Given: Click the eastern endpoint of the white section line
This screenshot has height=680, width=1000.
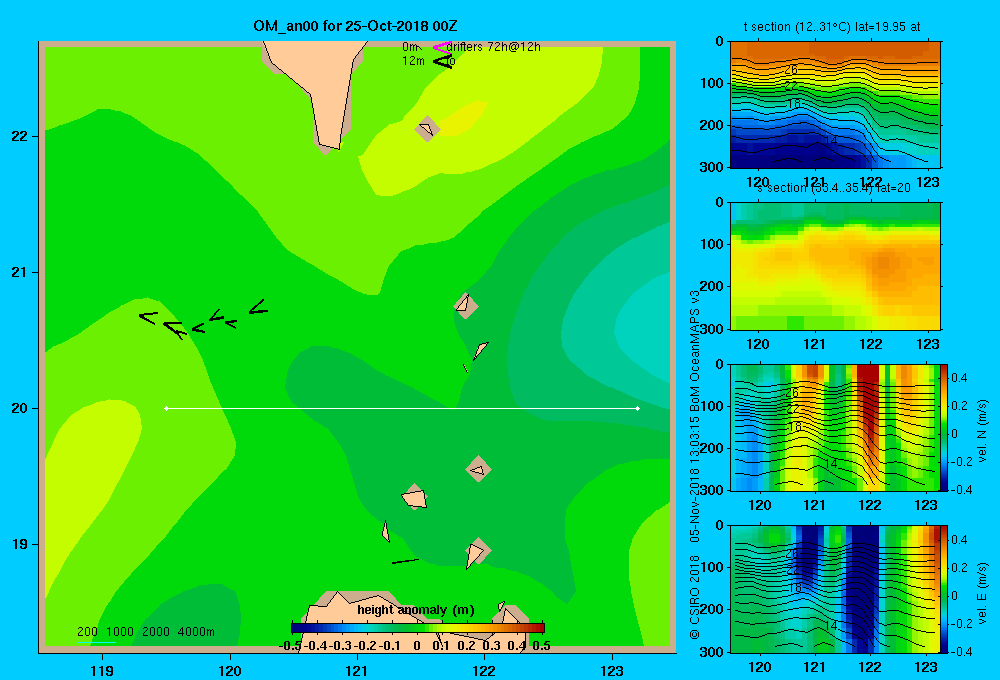Looking at the screenshot, I should [x=638, y=408].
